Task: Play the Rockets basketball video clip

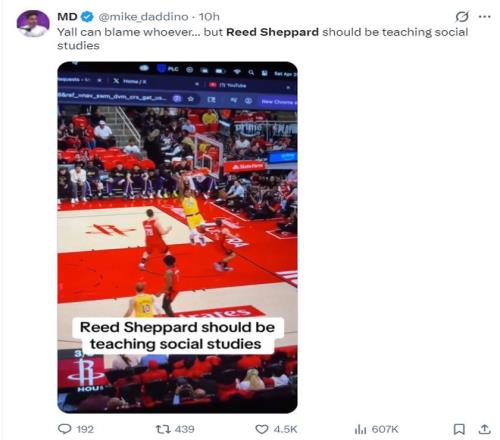Action: 177,237
